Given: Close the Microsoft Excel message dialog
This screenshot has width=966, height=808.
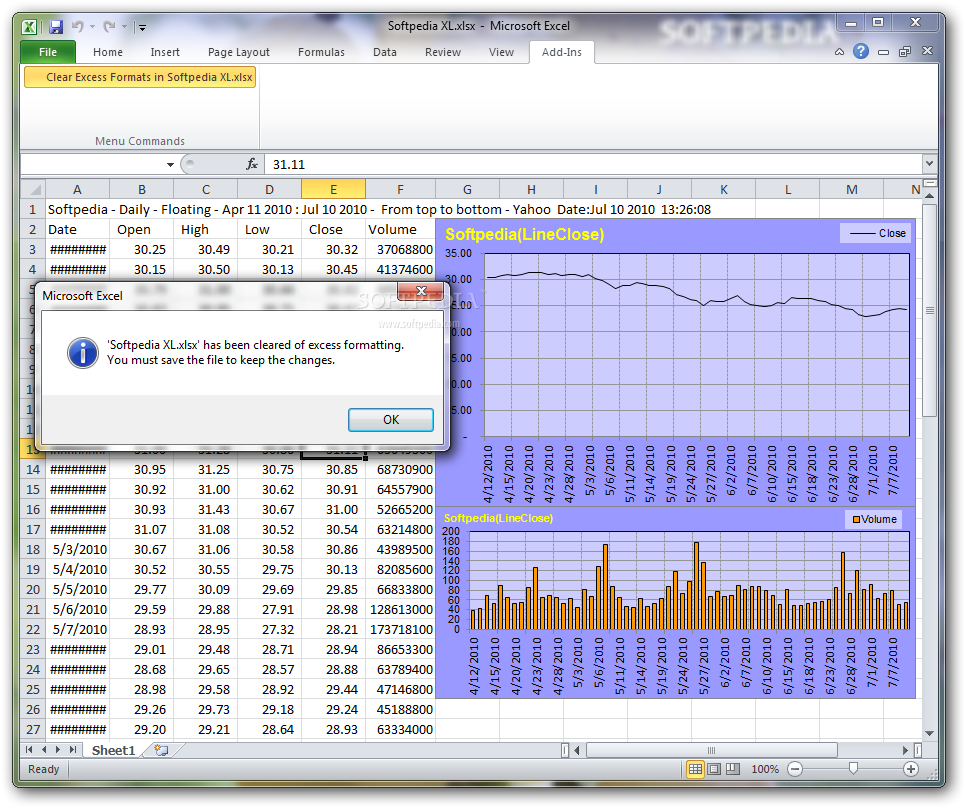Looking at the screenshot, I should 421,291.
